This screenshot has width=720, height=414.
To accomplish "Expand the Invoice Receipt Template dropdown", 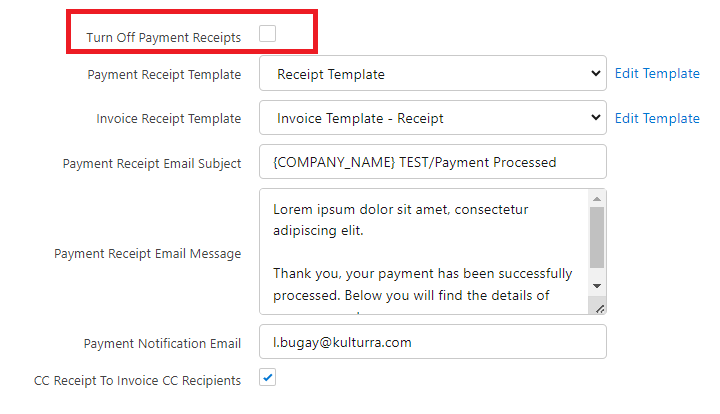I will (432, 118).
